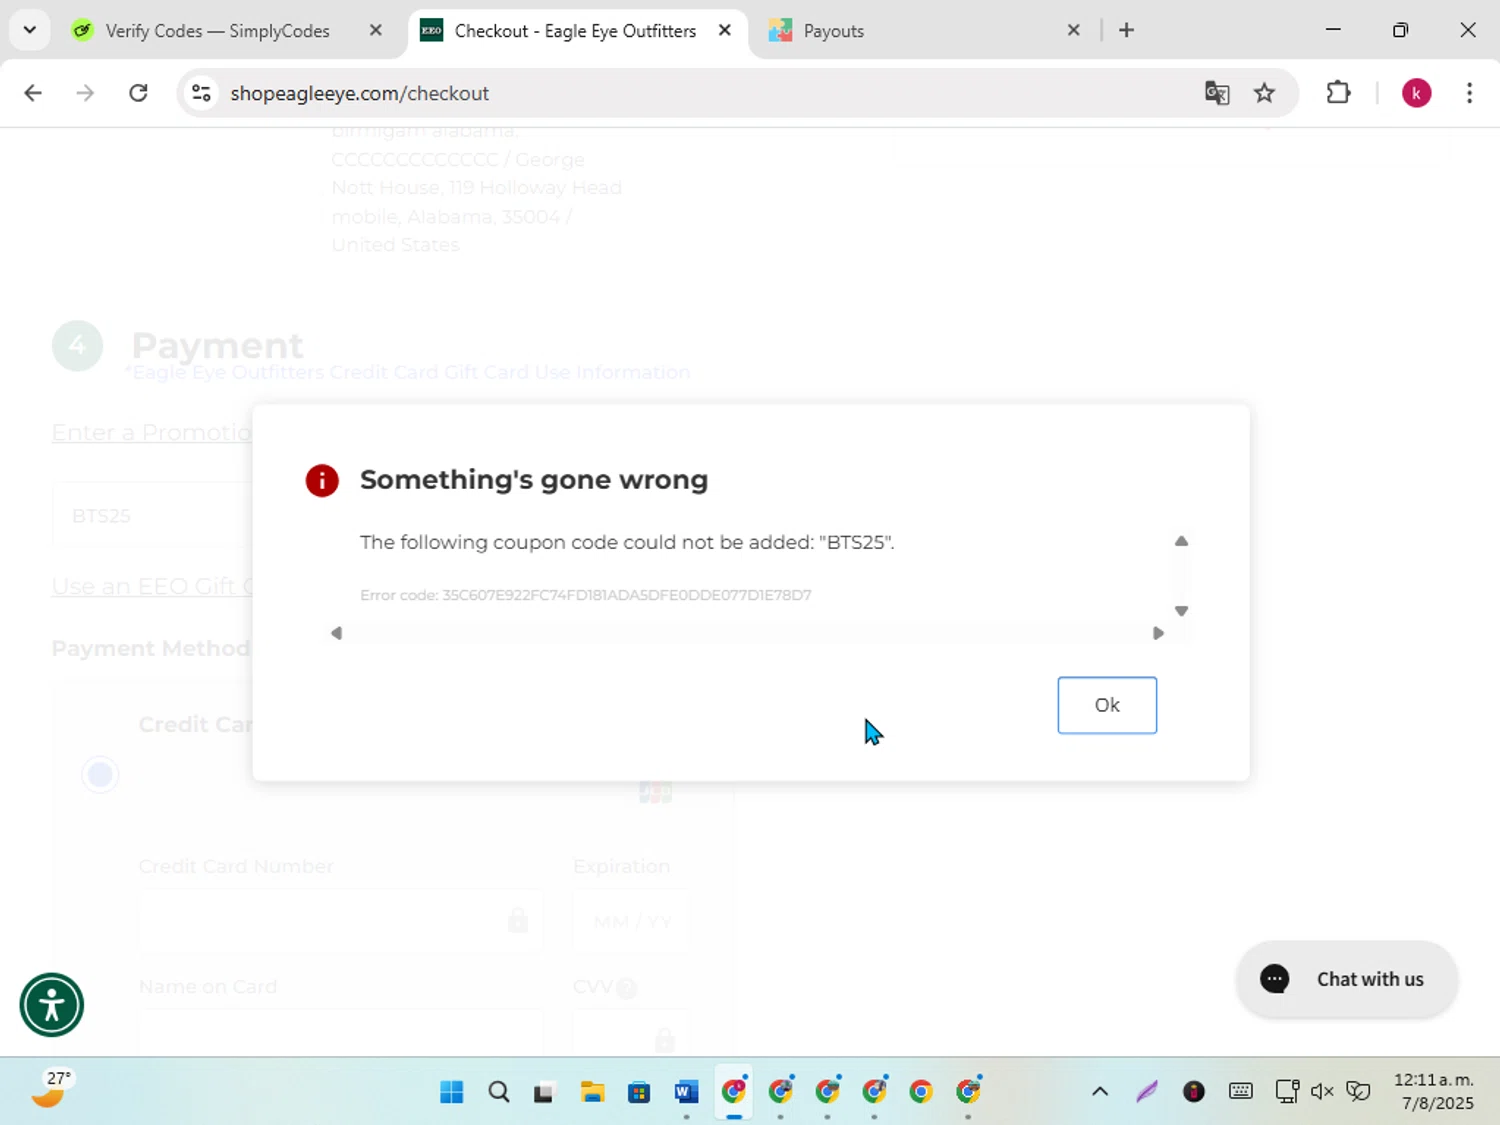Viewport: 1500px width, 1125px height.
Task: Click the Expiration MM / YY field
Action: click(x=632, y=921)
